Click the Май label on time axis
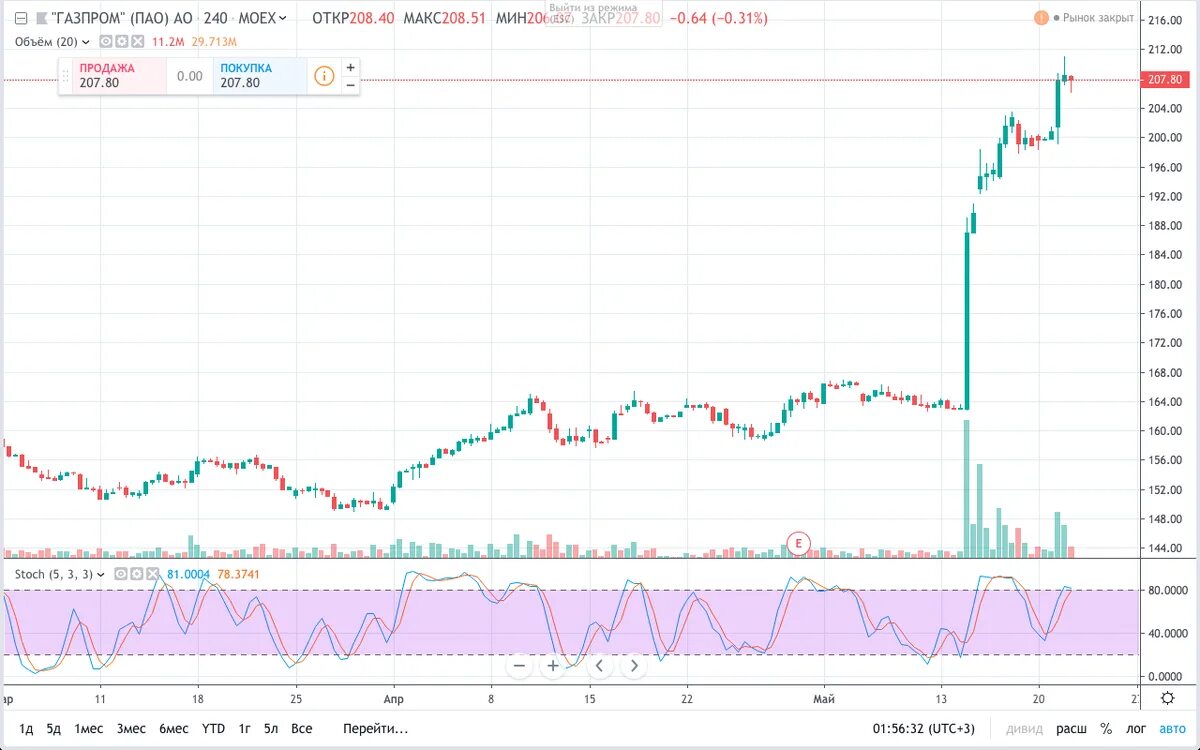The image size is (1200, 750). coord(824,698)
